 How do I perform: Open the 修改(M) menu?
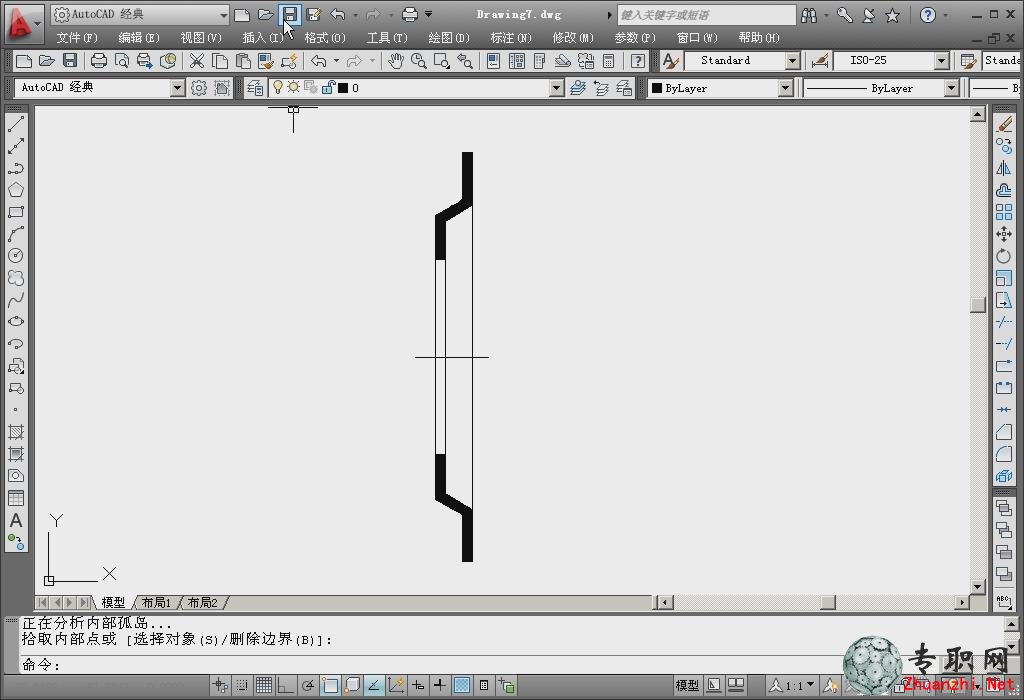pos(573,38)
